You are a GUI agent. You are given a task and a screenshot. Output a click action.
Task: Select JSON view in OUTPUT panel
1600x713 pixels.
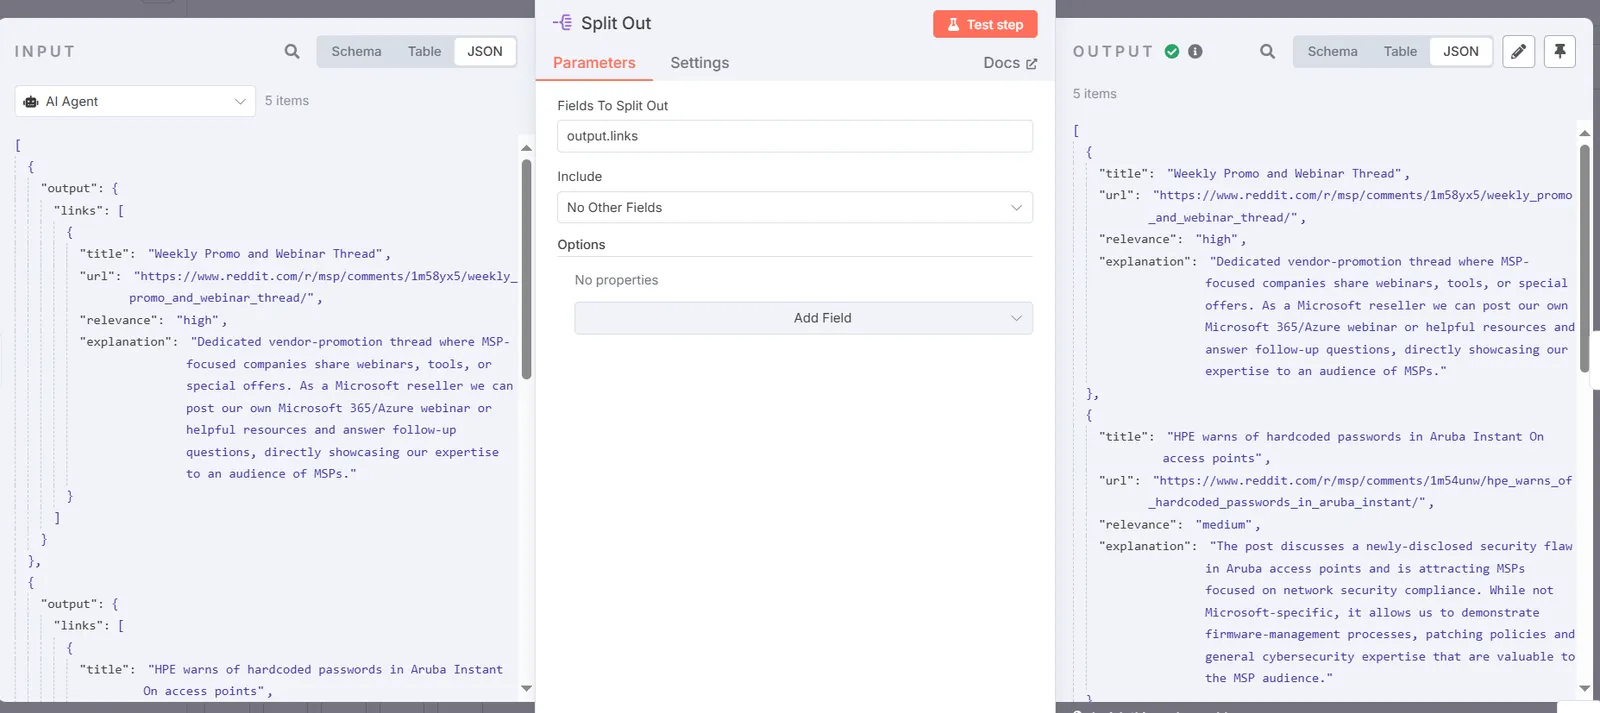1461,51
